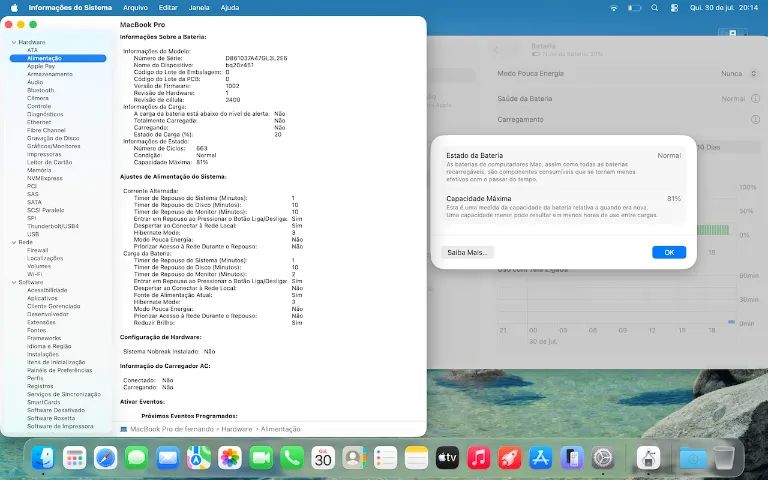
Task: Open Finder from the Dock
Action: [43, 458]
